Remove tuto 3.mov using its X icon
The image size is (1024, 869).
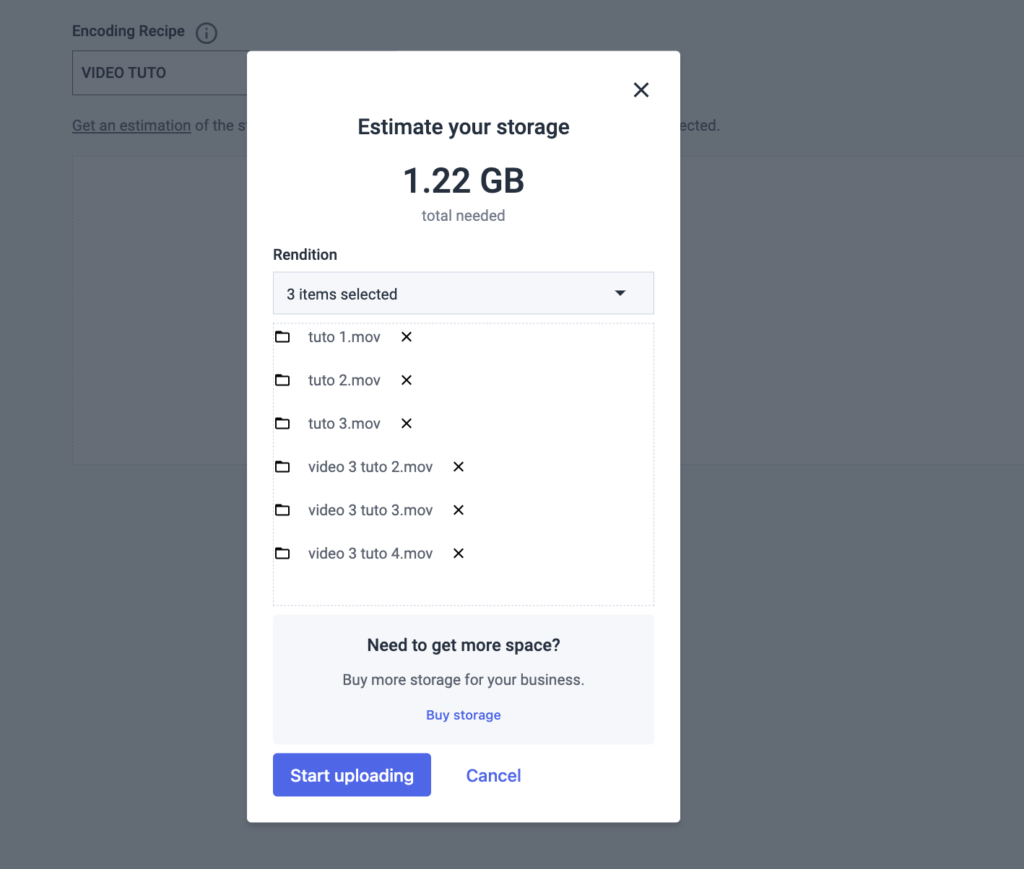[x=405, y=423]
